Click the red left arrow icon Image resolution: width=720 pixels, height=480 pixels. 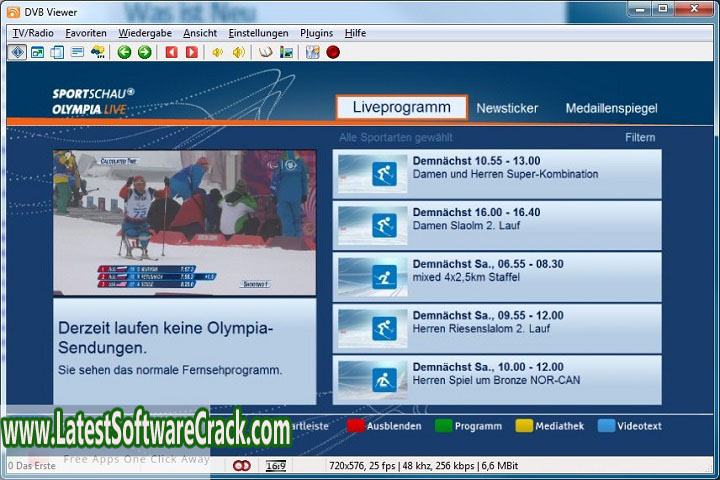coord(172,52)
